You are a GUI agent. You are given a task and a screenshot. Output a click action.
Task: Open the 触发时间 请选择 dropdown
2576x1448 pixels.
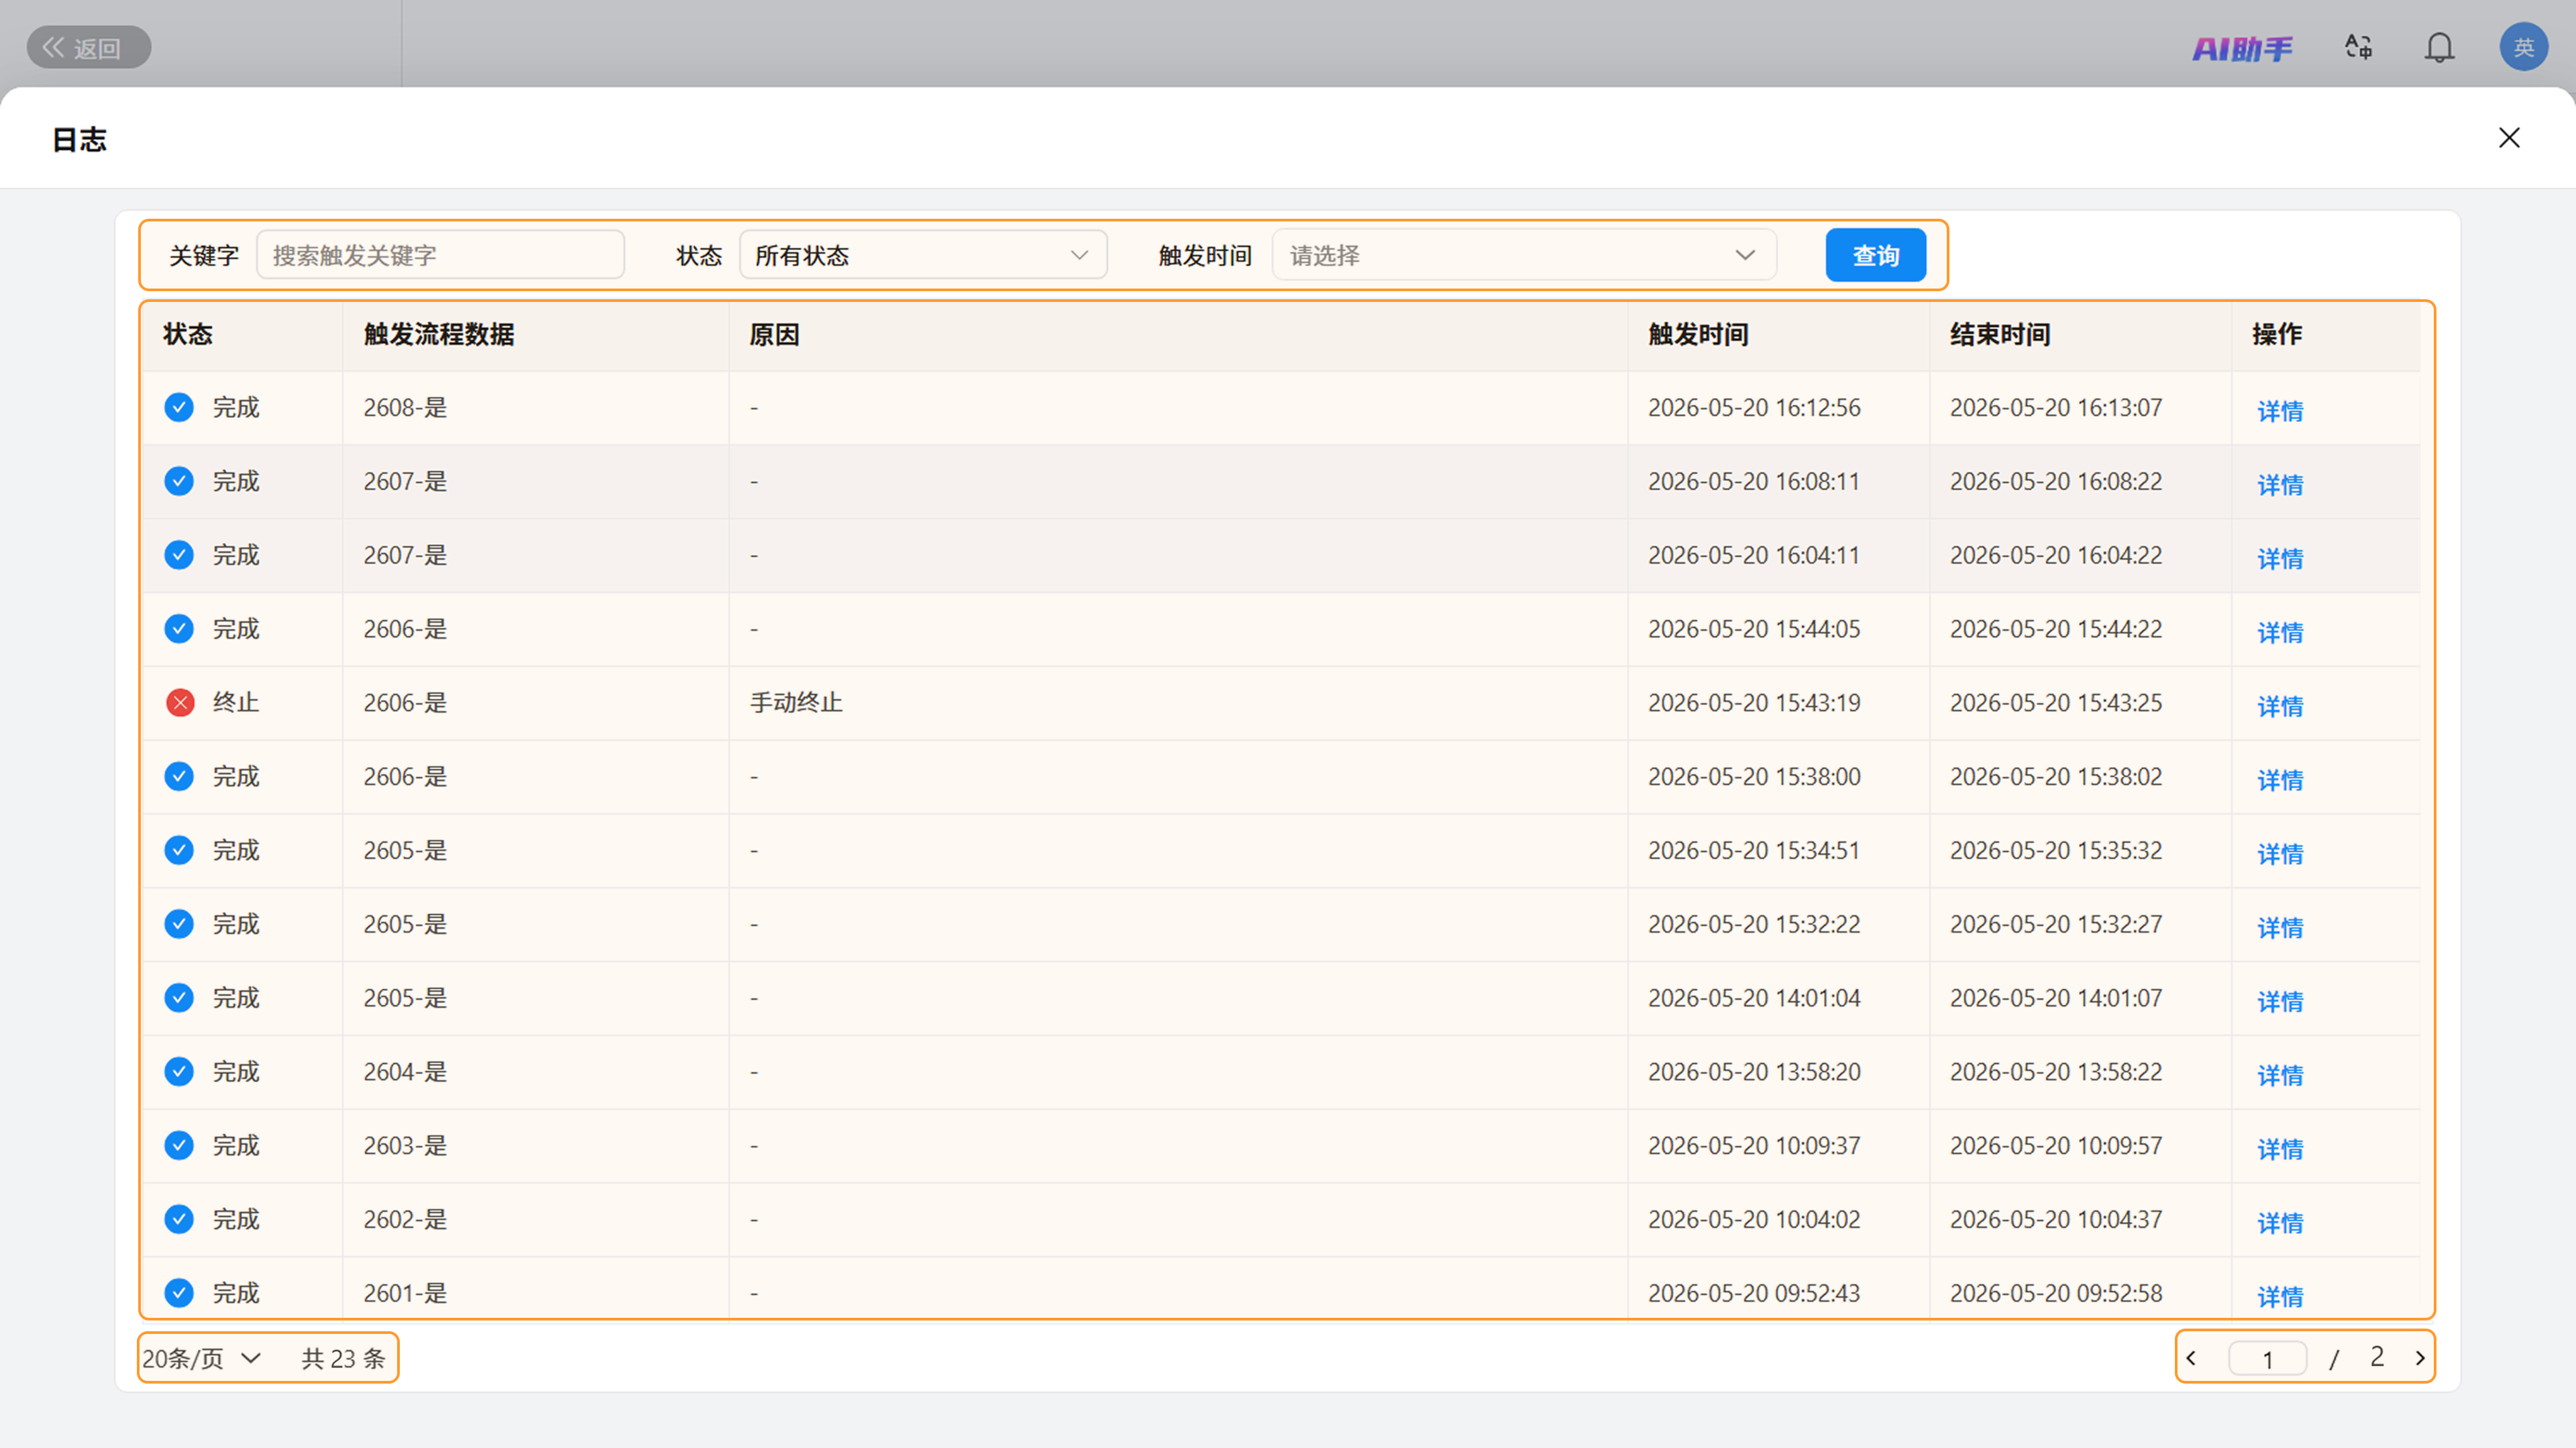click(x=1523, y=255)
